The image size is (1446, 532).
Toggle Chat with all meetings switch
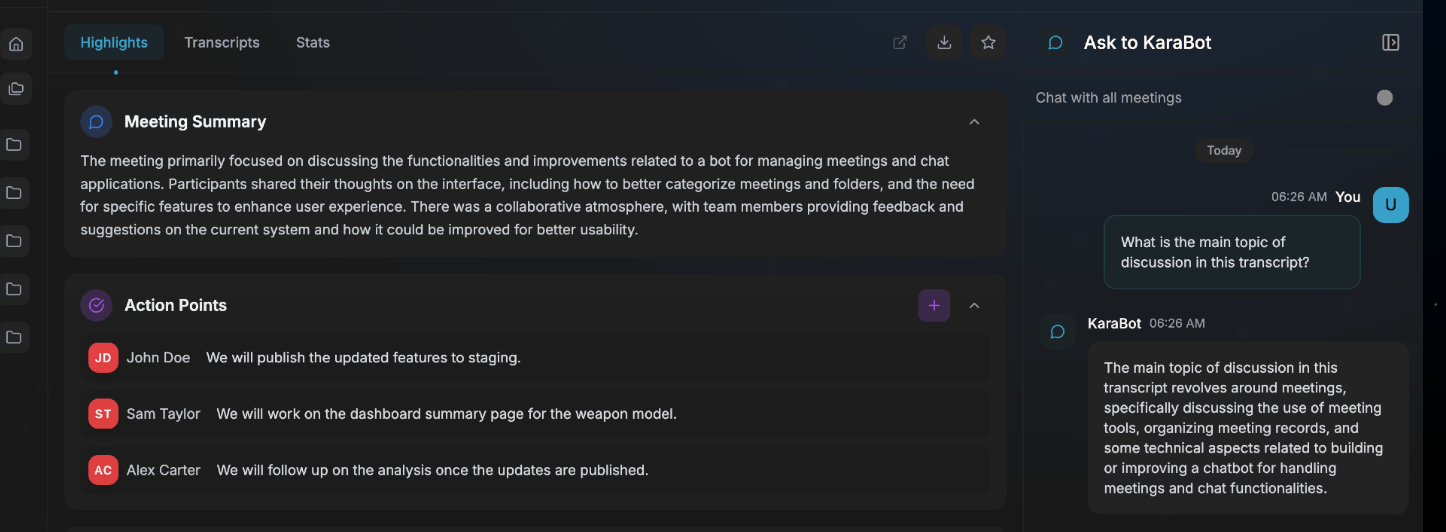[1384, 98]
